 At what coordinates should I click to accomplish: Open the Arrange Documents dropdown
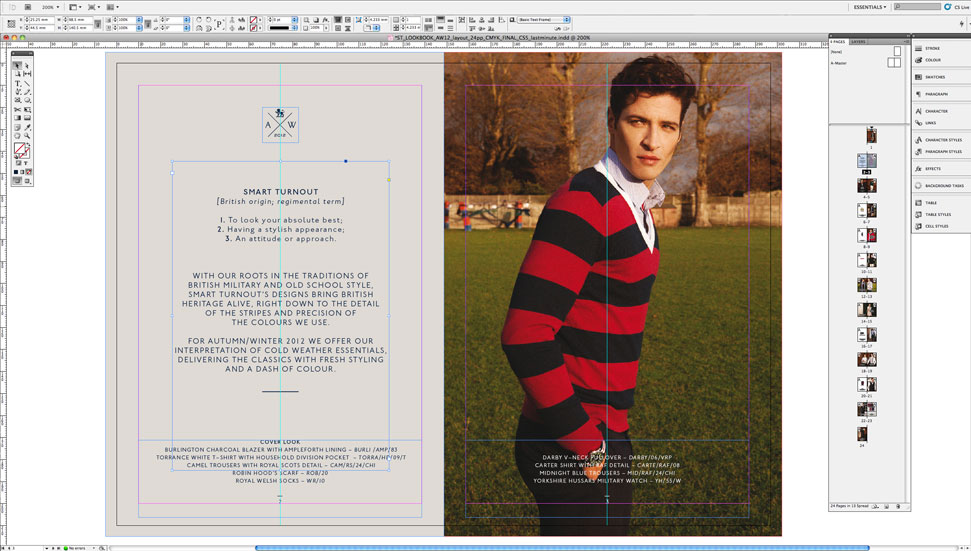113,7
